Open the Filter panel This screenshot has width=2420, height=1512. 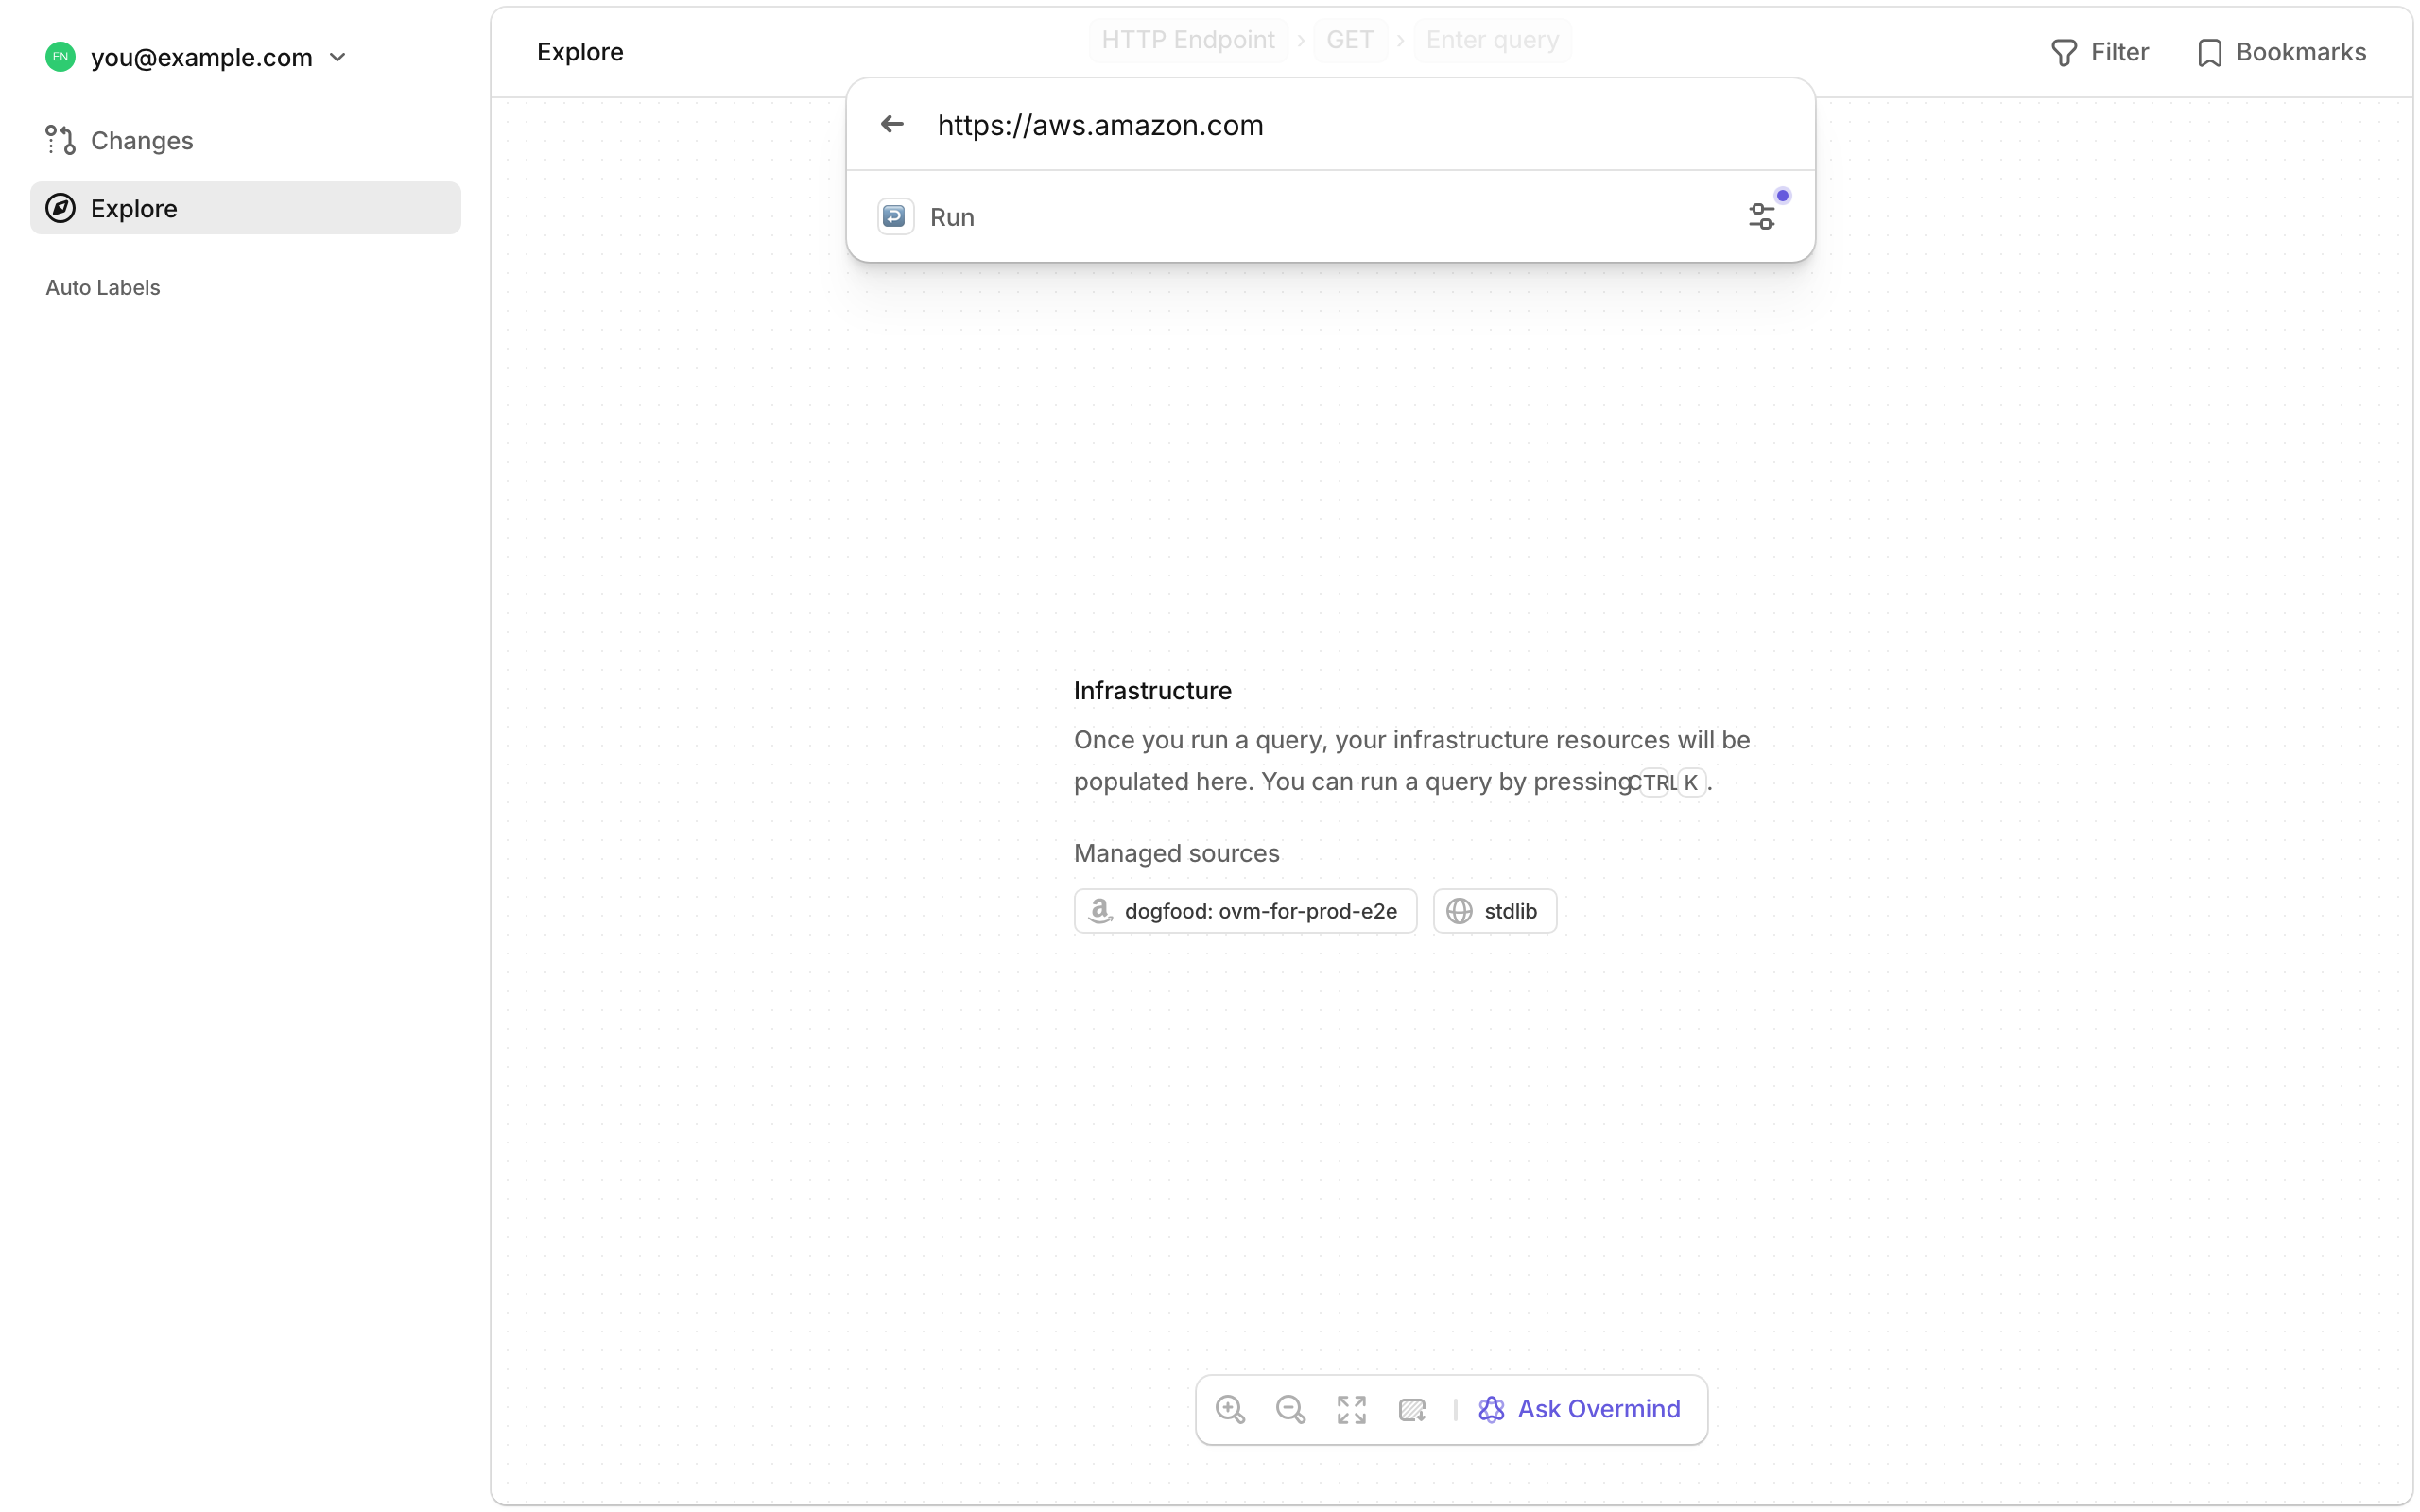point(2100,52)
